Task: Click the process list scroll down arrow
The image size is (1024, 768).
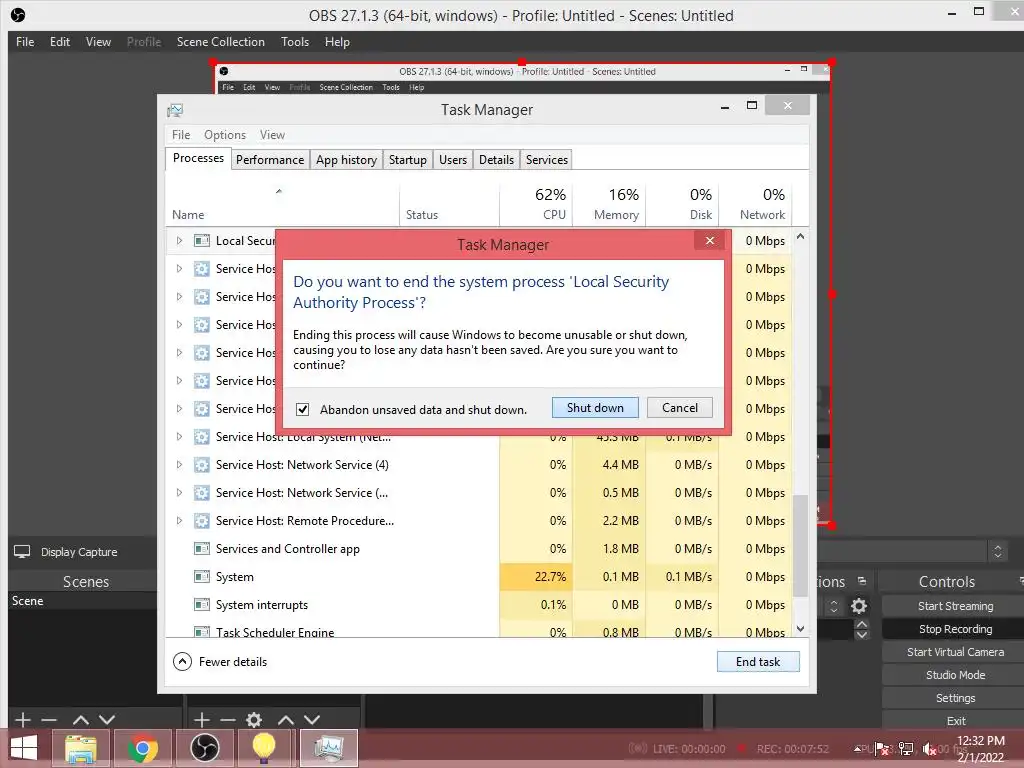Action: (x=800, y=629)
